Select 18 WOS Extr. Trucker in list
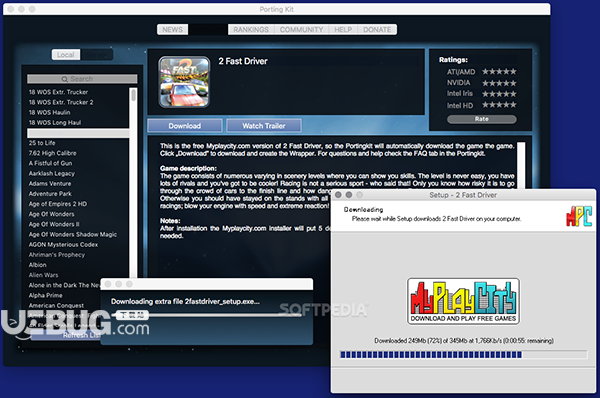The image size is (600, 398). point(59,92)
